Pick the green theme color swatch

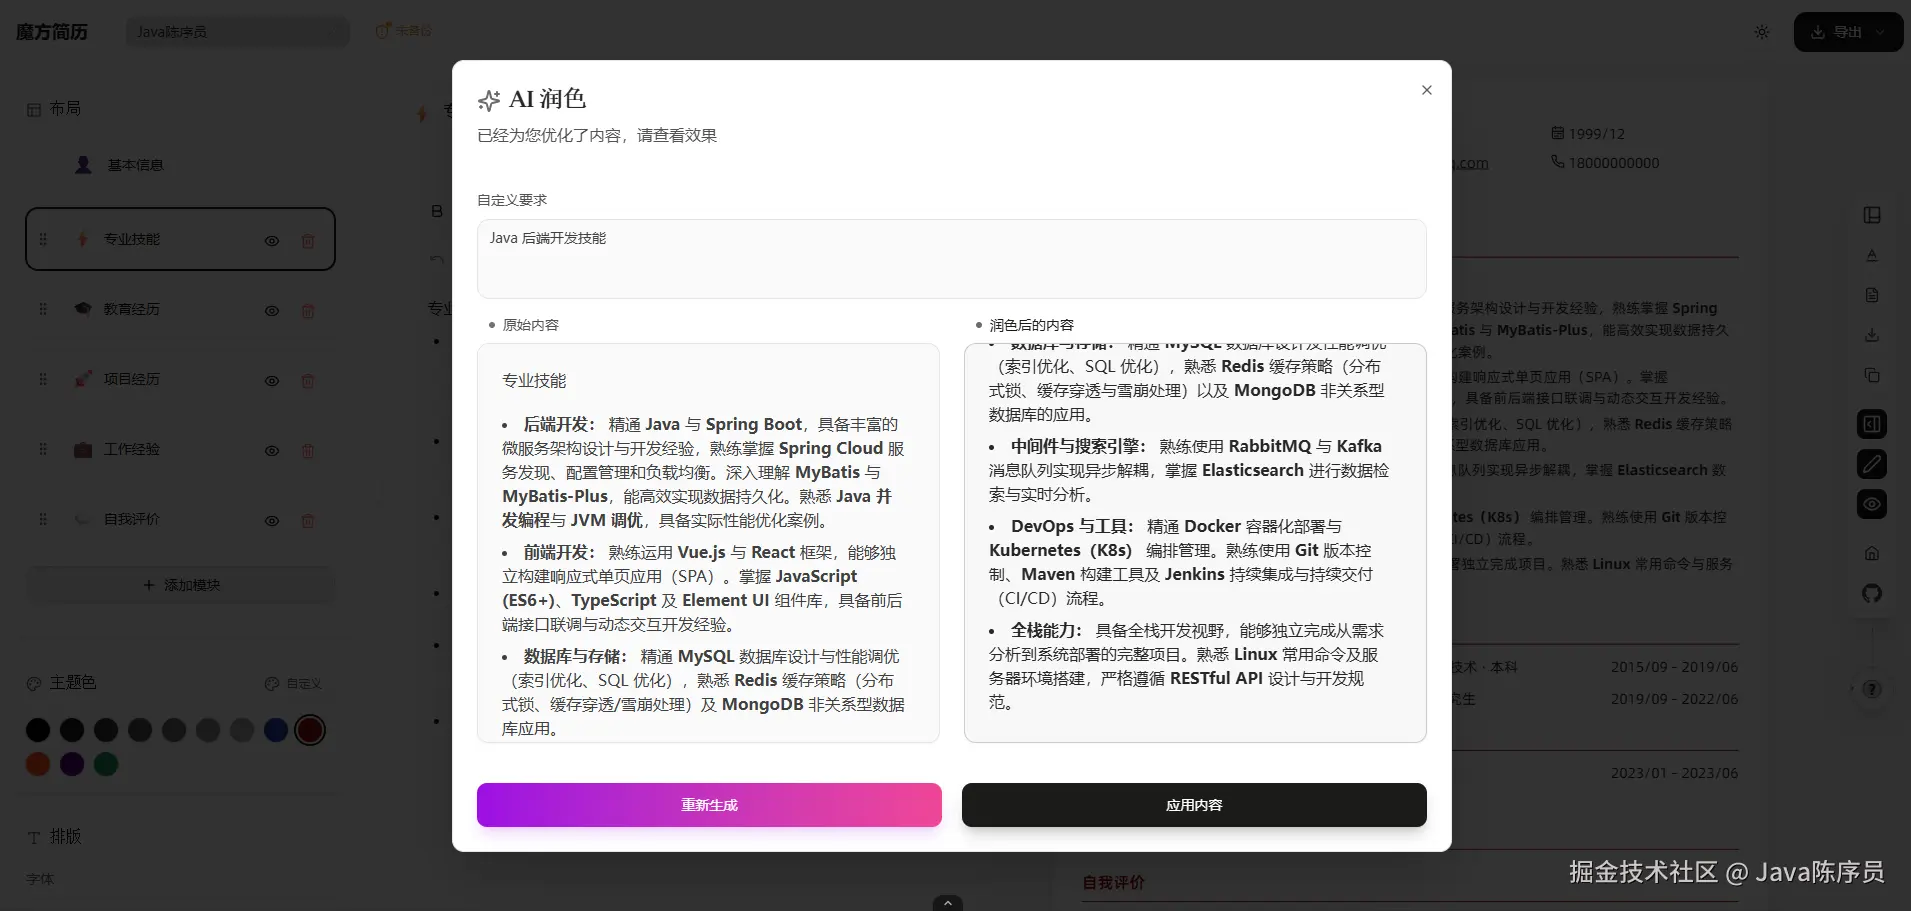(x=106, y=764)
